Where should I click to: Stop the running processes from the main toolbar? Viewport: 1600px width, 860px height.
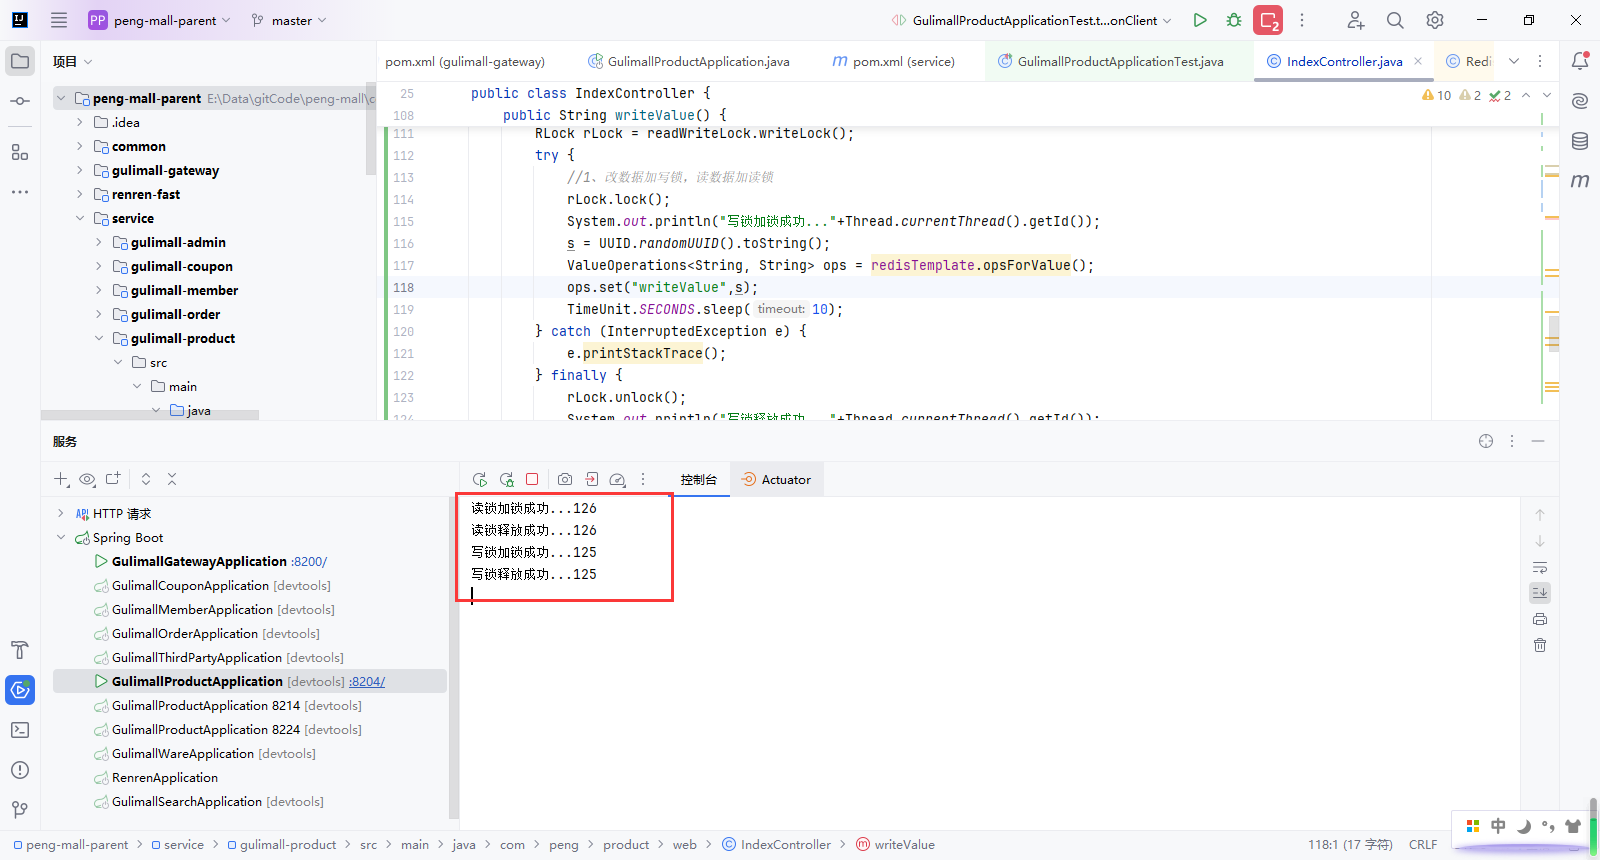click(1268, 20)
